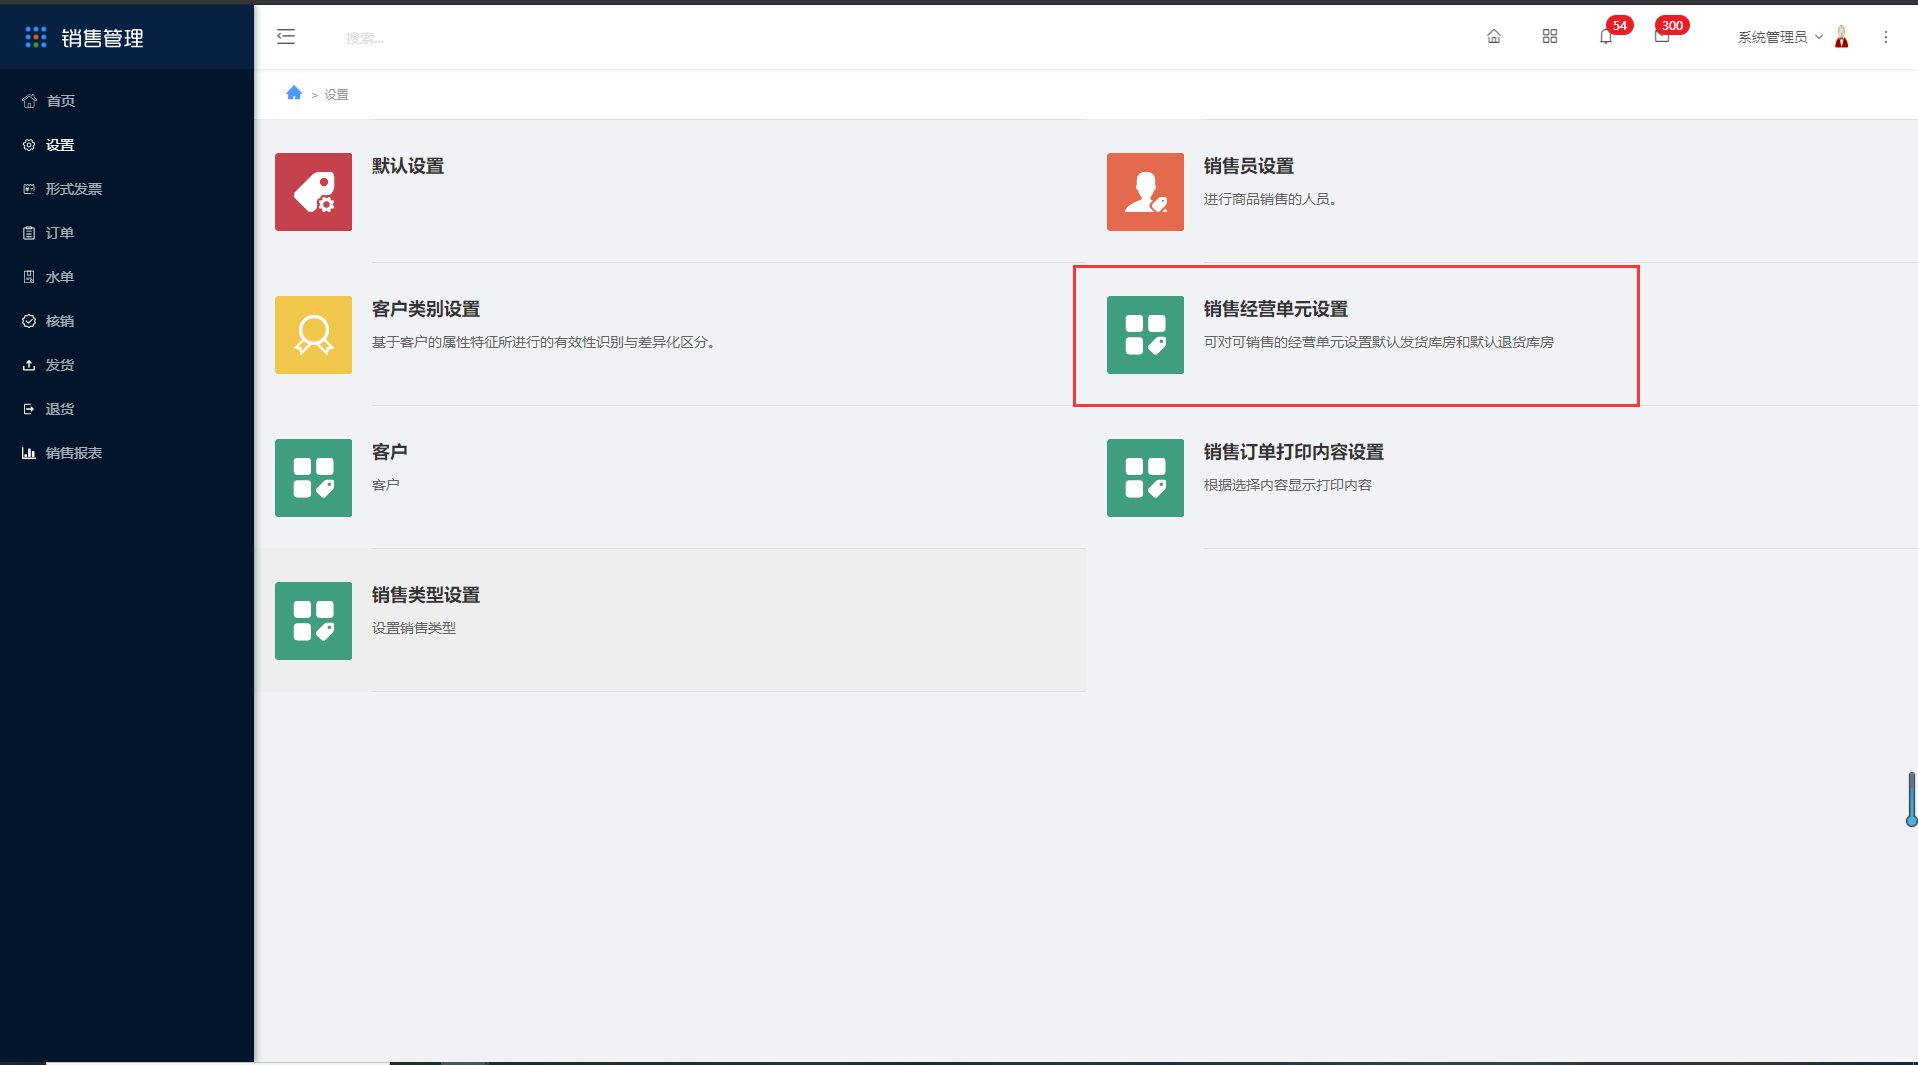Open the 默认设置 title link
Screen dimensions: 1918x1065
(x=408, y=166)
